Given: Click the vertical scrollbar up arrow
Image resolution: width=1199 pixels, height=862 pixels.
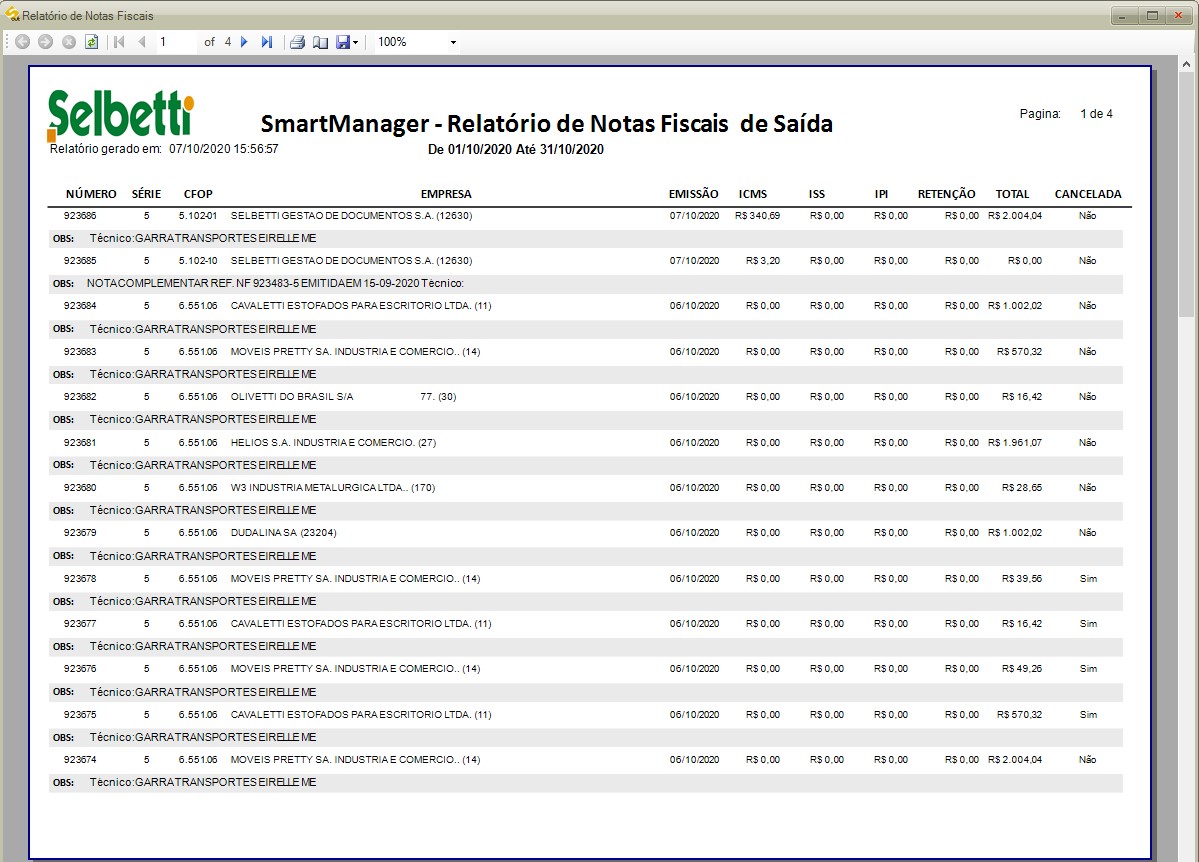Looking at the screenshot, I should 1186,64.
